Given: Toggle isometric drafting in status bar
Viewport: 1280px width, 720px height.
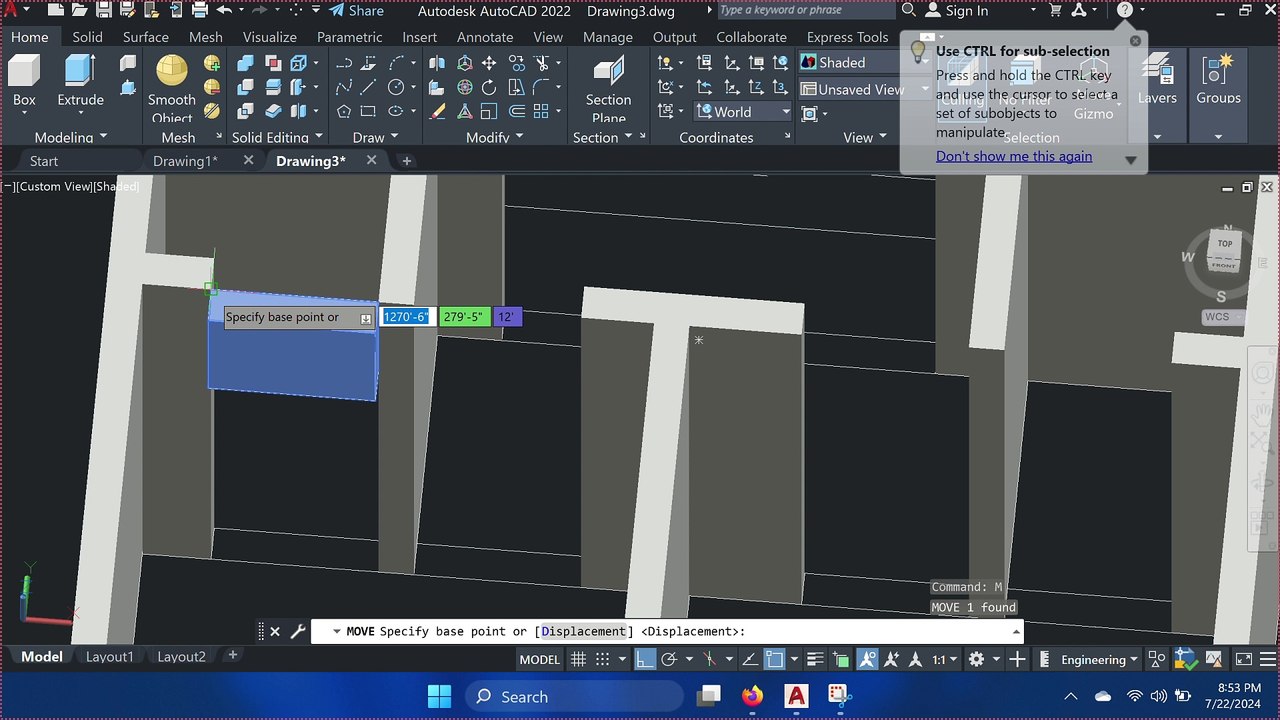Looking at the screenshot, I should point(710,659).
